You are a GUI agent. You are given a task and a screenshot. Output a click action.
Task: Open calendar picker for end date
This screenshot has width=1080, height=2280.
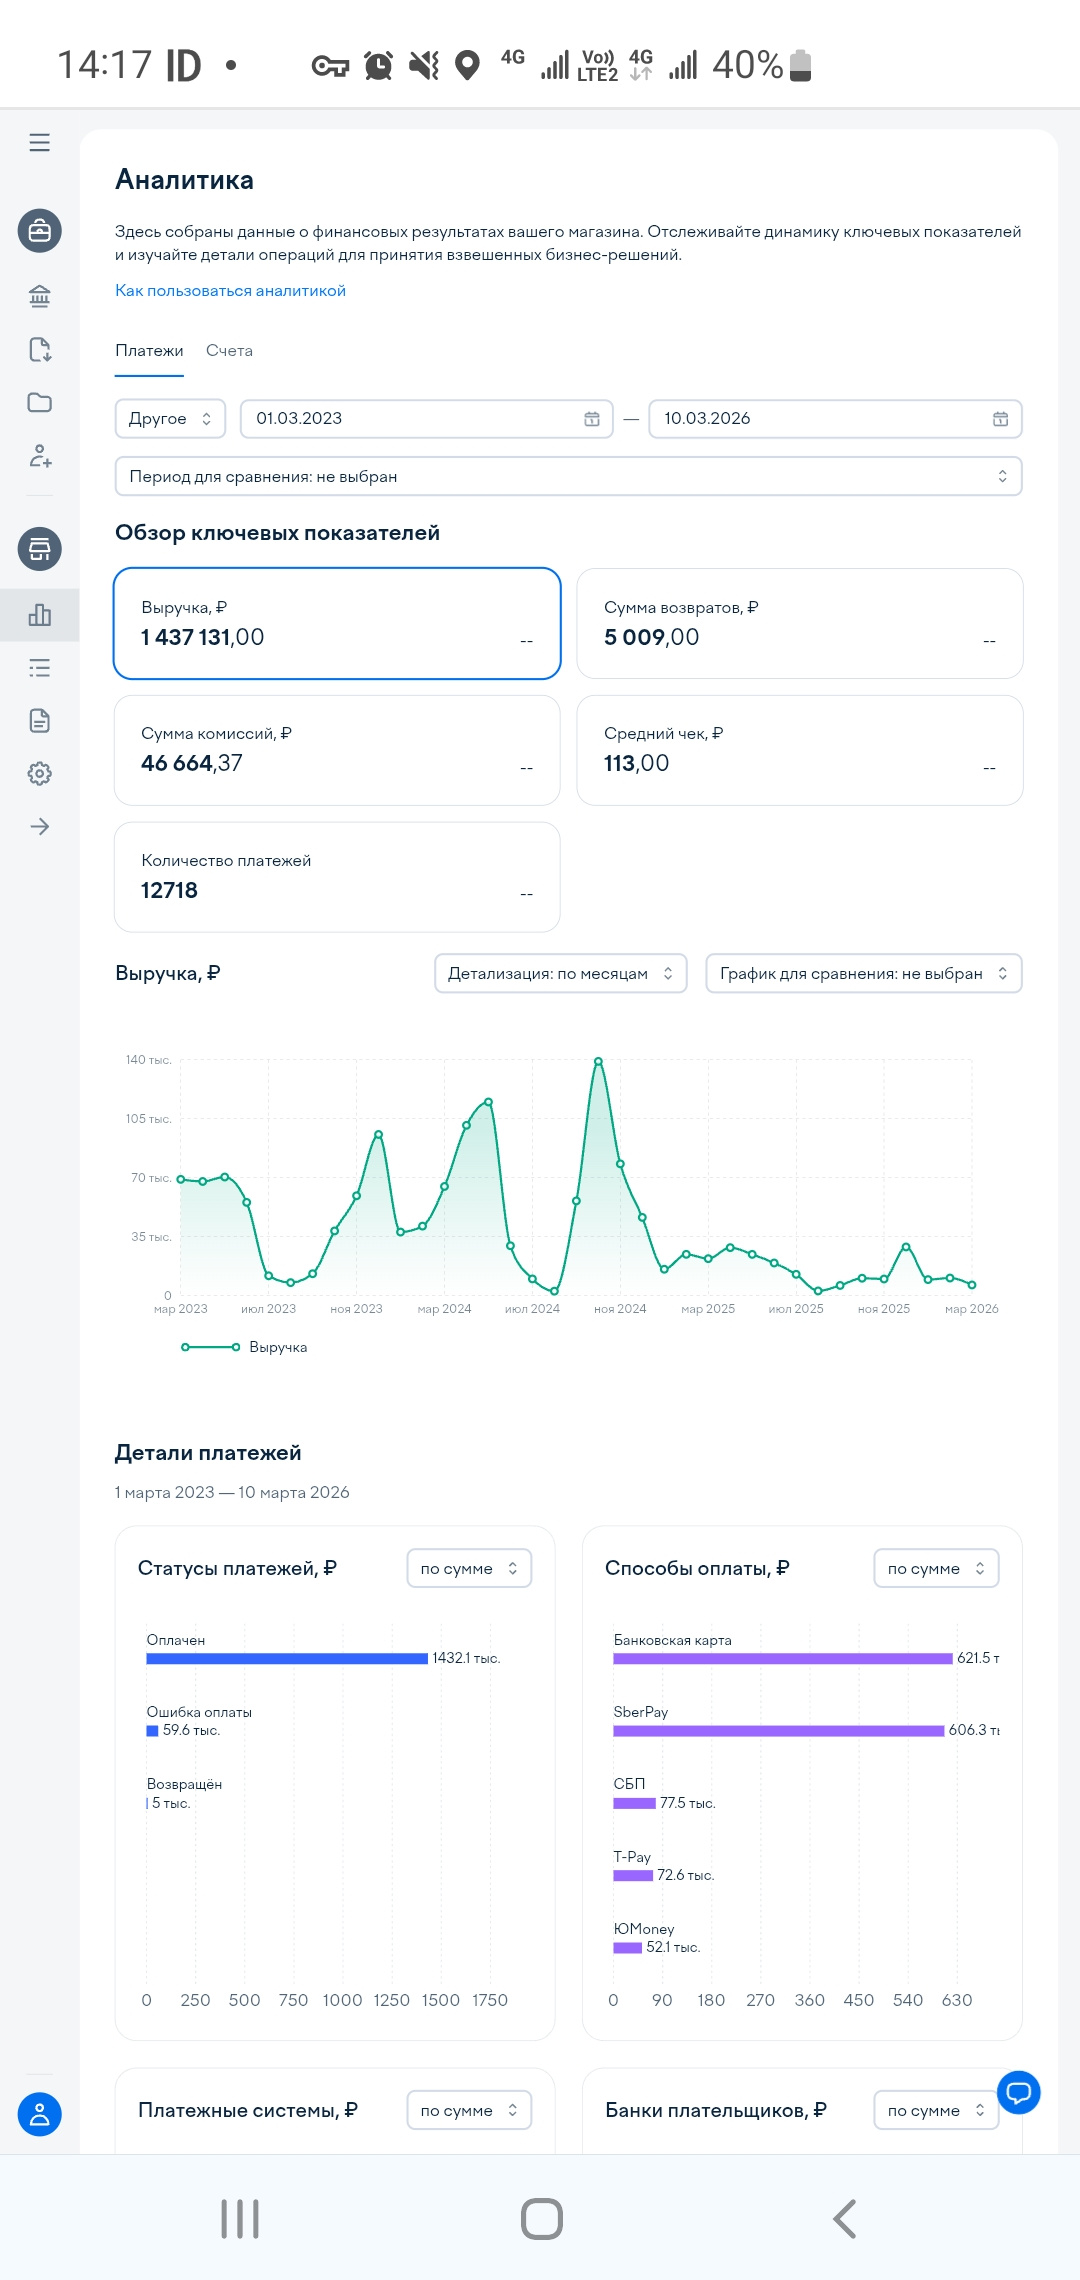pyautogui.click(x=1000, y=419)
